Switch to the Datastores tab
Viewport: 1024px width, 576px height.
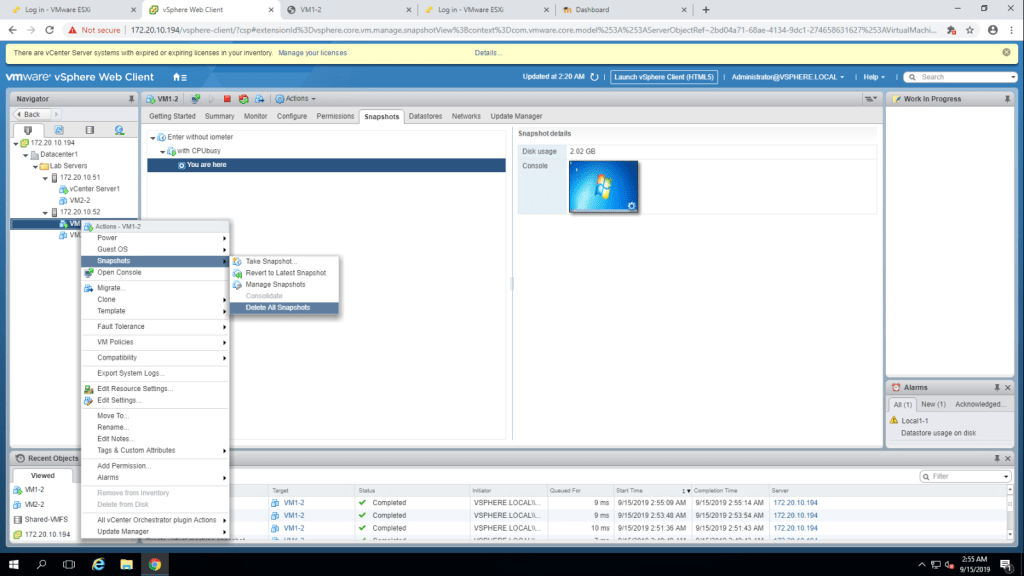(425, 116)
